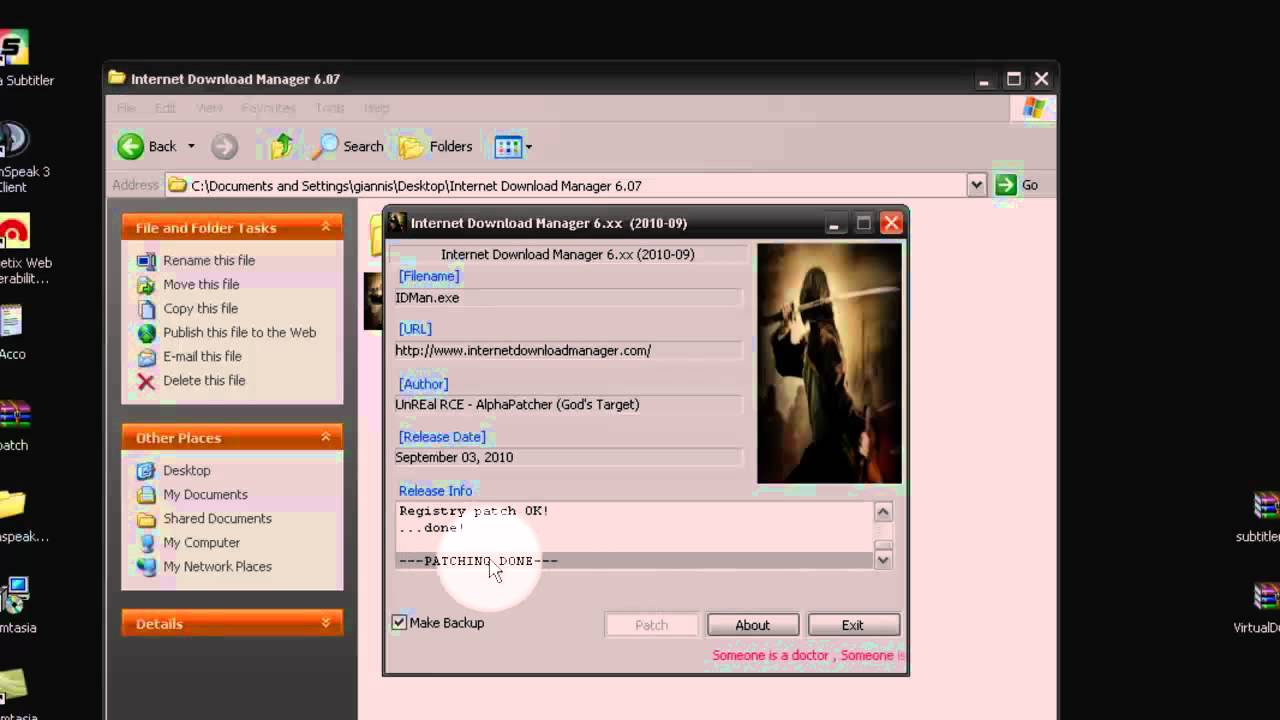Image resolution: width=1280 pixels, height=720 pixels.
Task: Click the Go button beside address bar
Action: tap(1017, 185)
